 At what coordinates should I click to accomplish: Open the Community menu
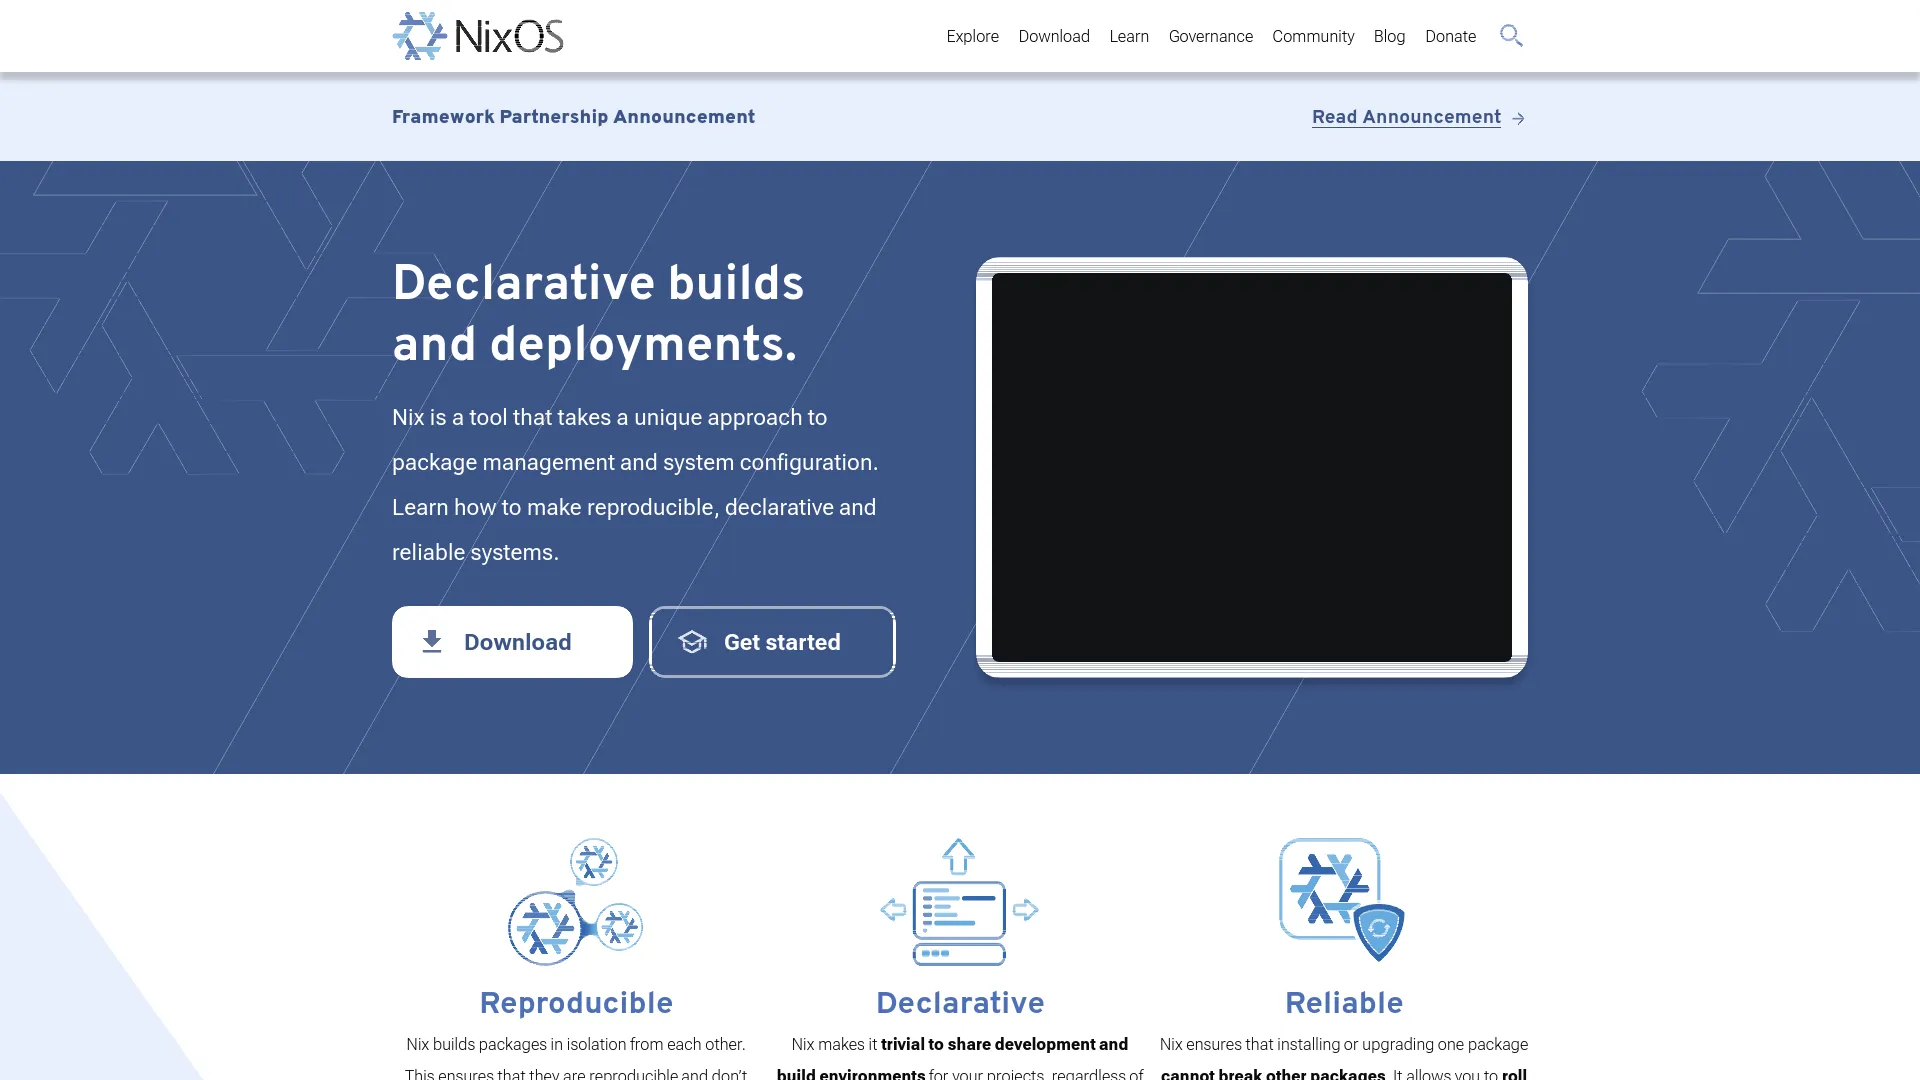[1313, 36]
